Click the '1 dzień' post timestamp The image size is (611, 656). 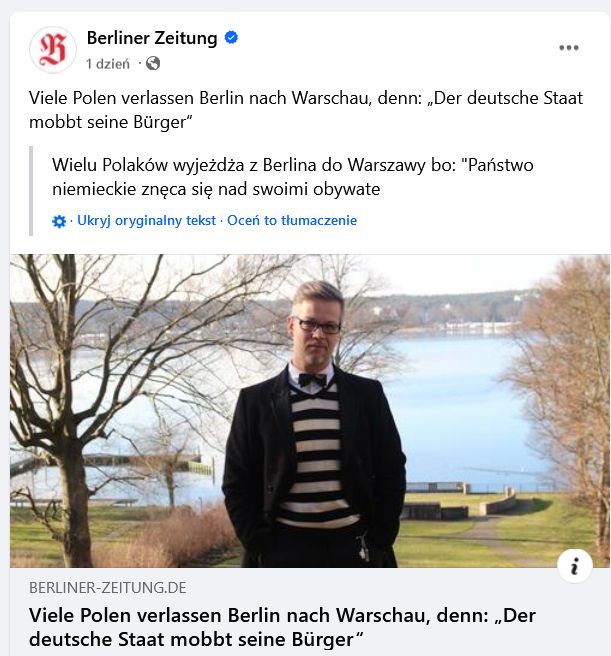(x=108, y=64)
